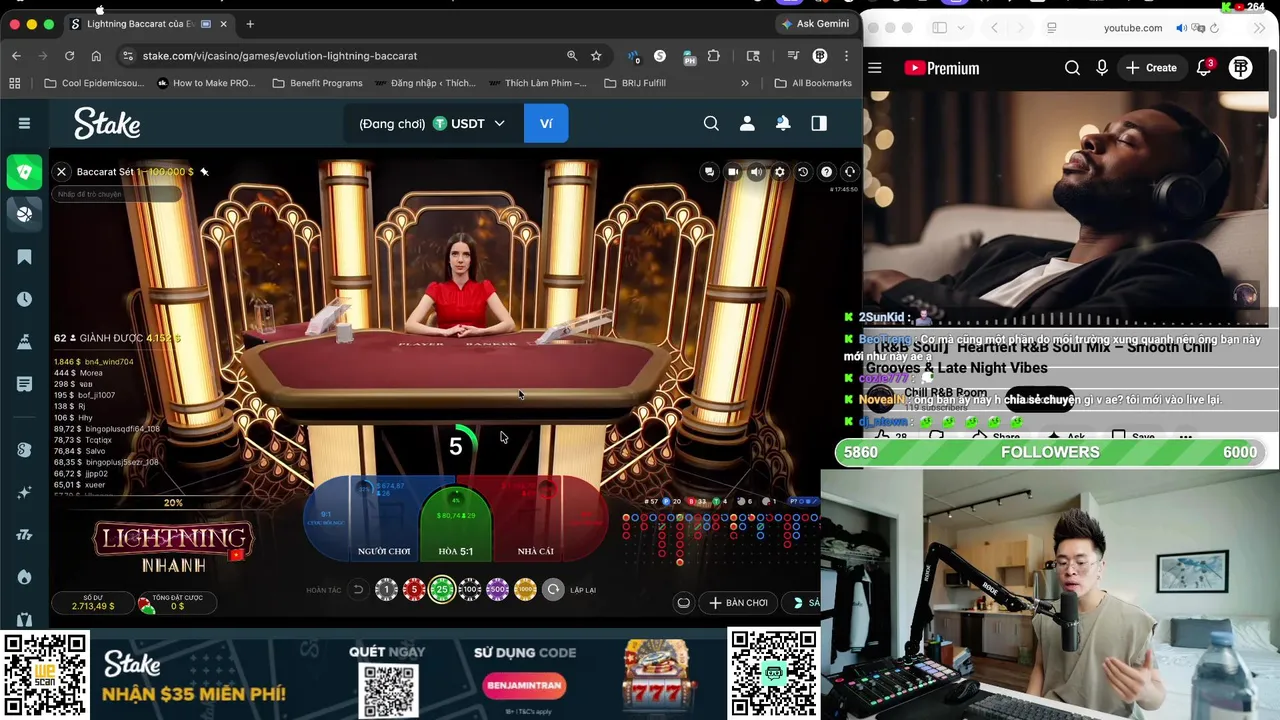
Task: Click the Chrome address bar URL
Action: click(x=280, y=56)
